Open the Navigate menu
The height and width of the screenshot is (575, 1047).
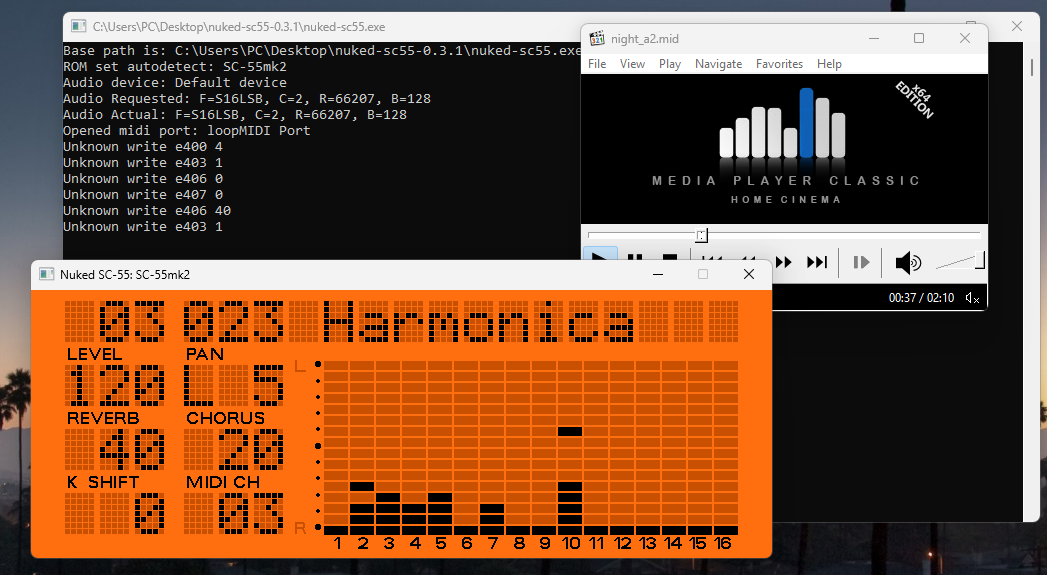(718, 63)
